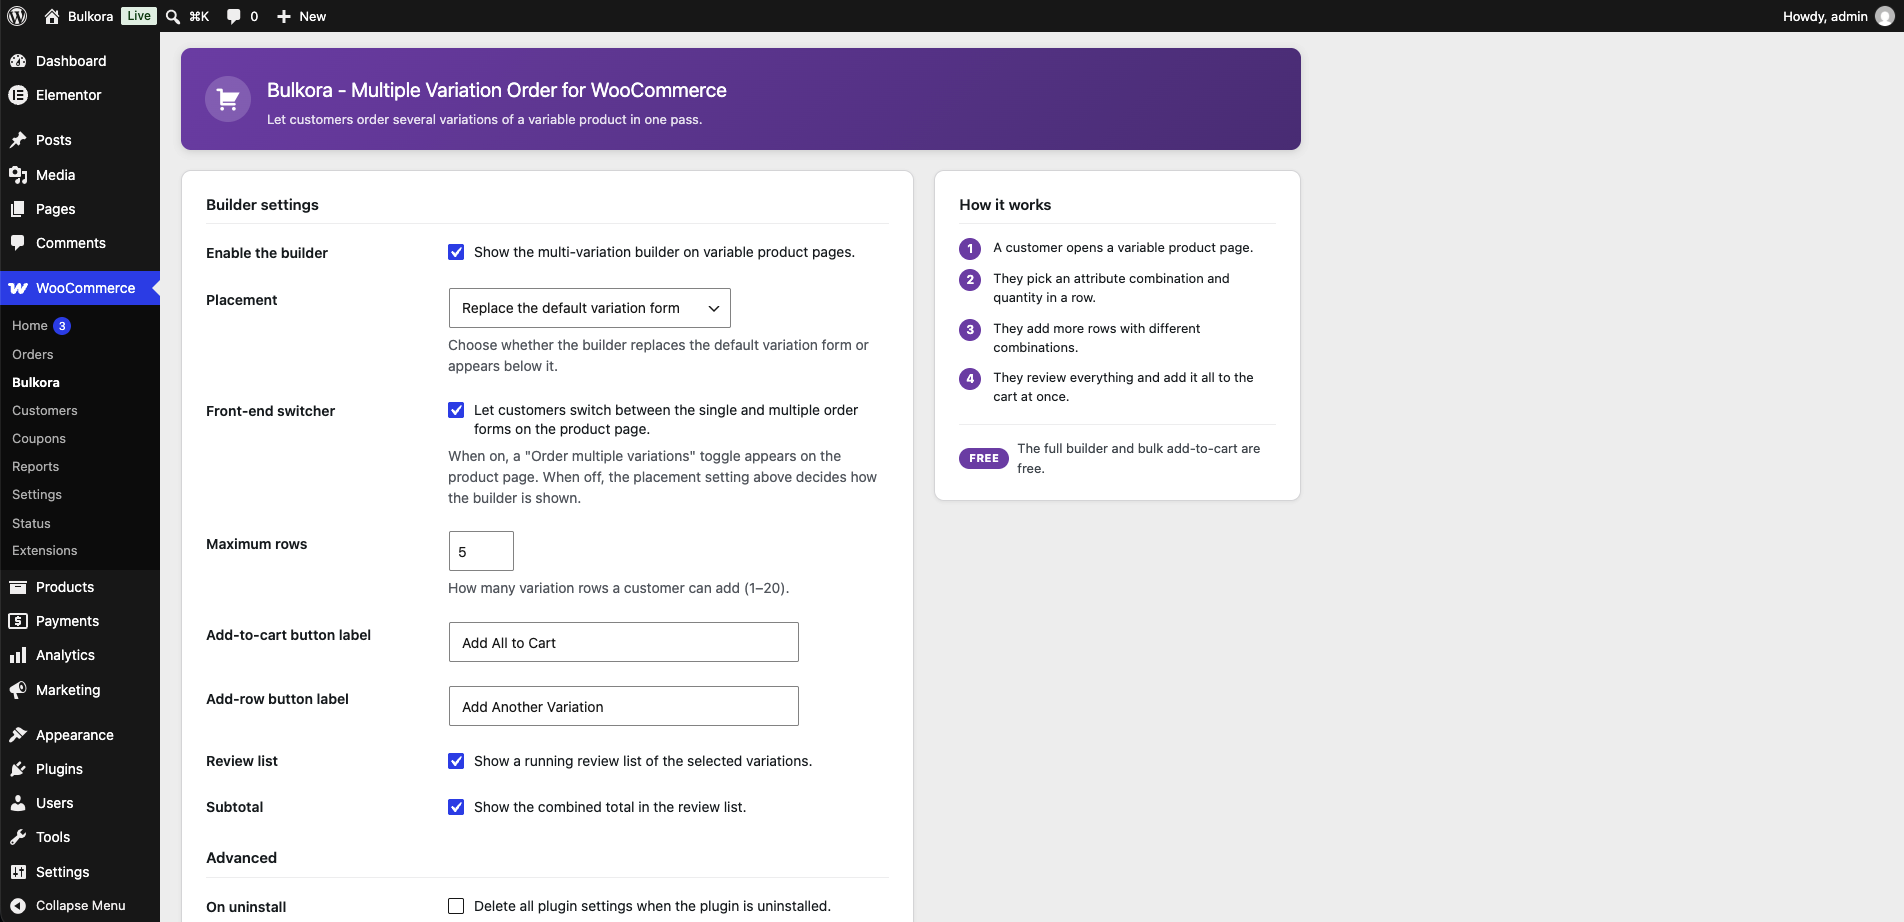The image size is (1904, 922).
Task: Click the WordPress logo icon
Action: (17, 16)
